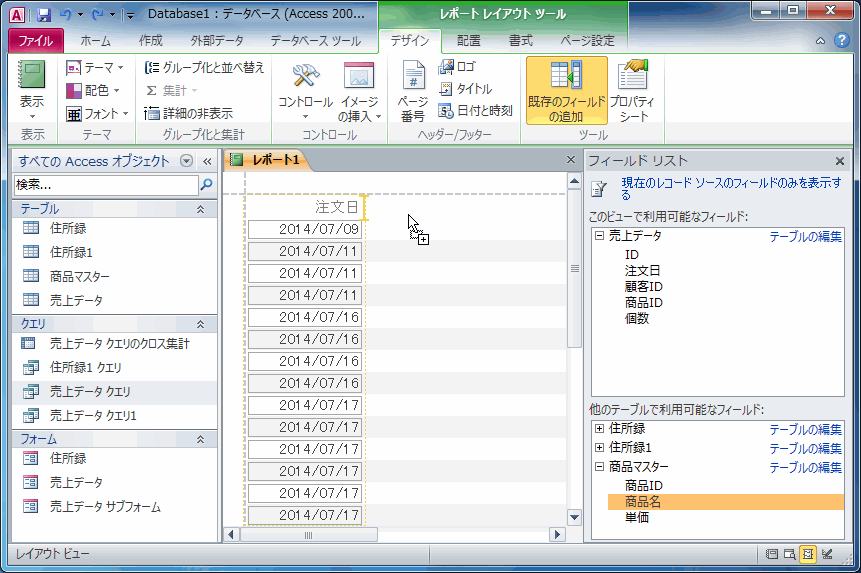Click the report horizontal scrollbar thumb
Image resolution: width=861 pixels, height=573 pixels.
(x=309, y=535)
